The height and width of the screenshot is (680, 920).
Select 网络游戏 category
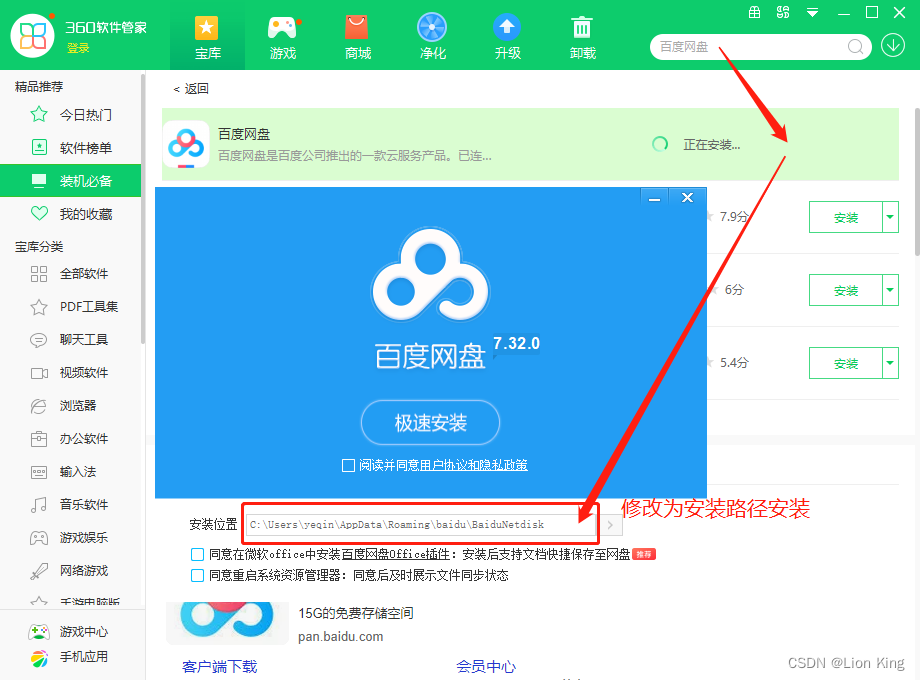coord(70,570)
